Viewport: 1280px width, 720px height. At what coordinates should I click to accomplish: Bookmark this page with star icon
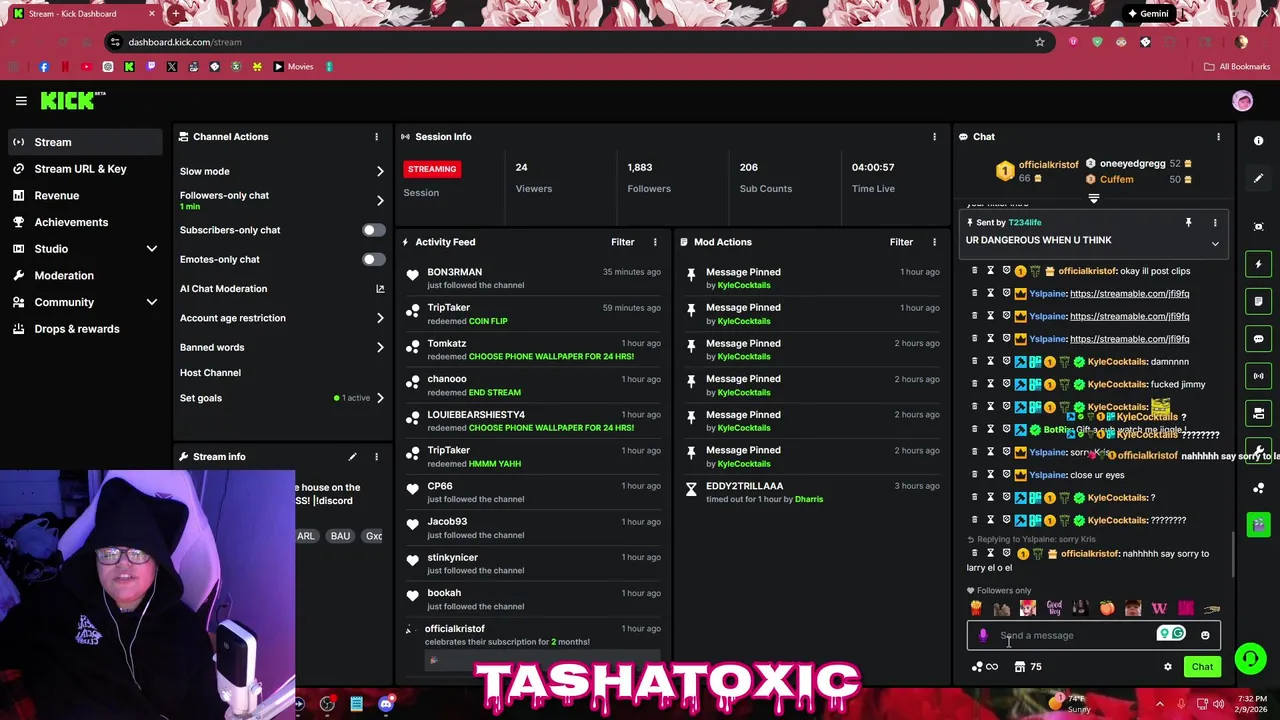pyautogui.click(x=1040, y=42)
